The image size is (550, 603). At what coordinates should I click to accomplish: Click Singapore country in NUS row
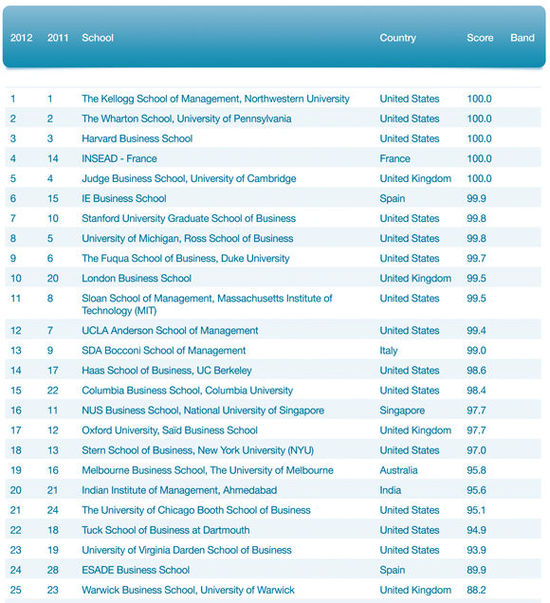(402, 410)
